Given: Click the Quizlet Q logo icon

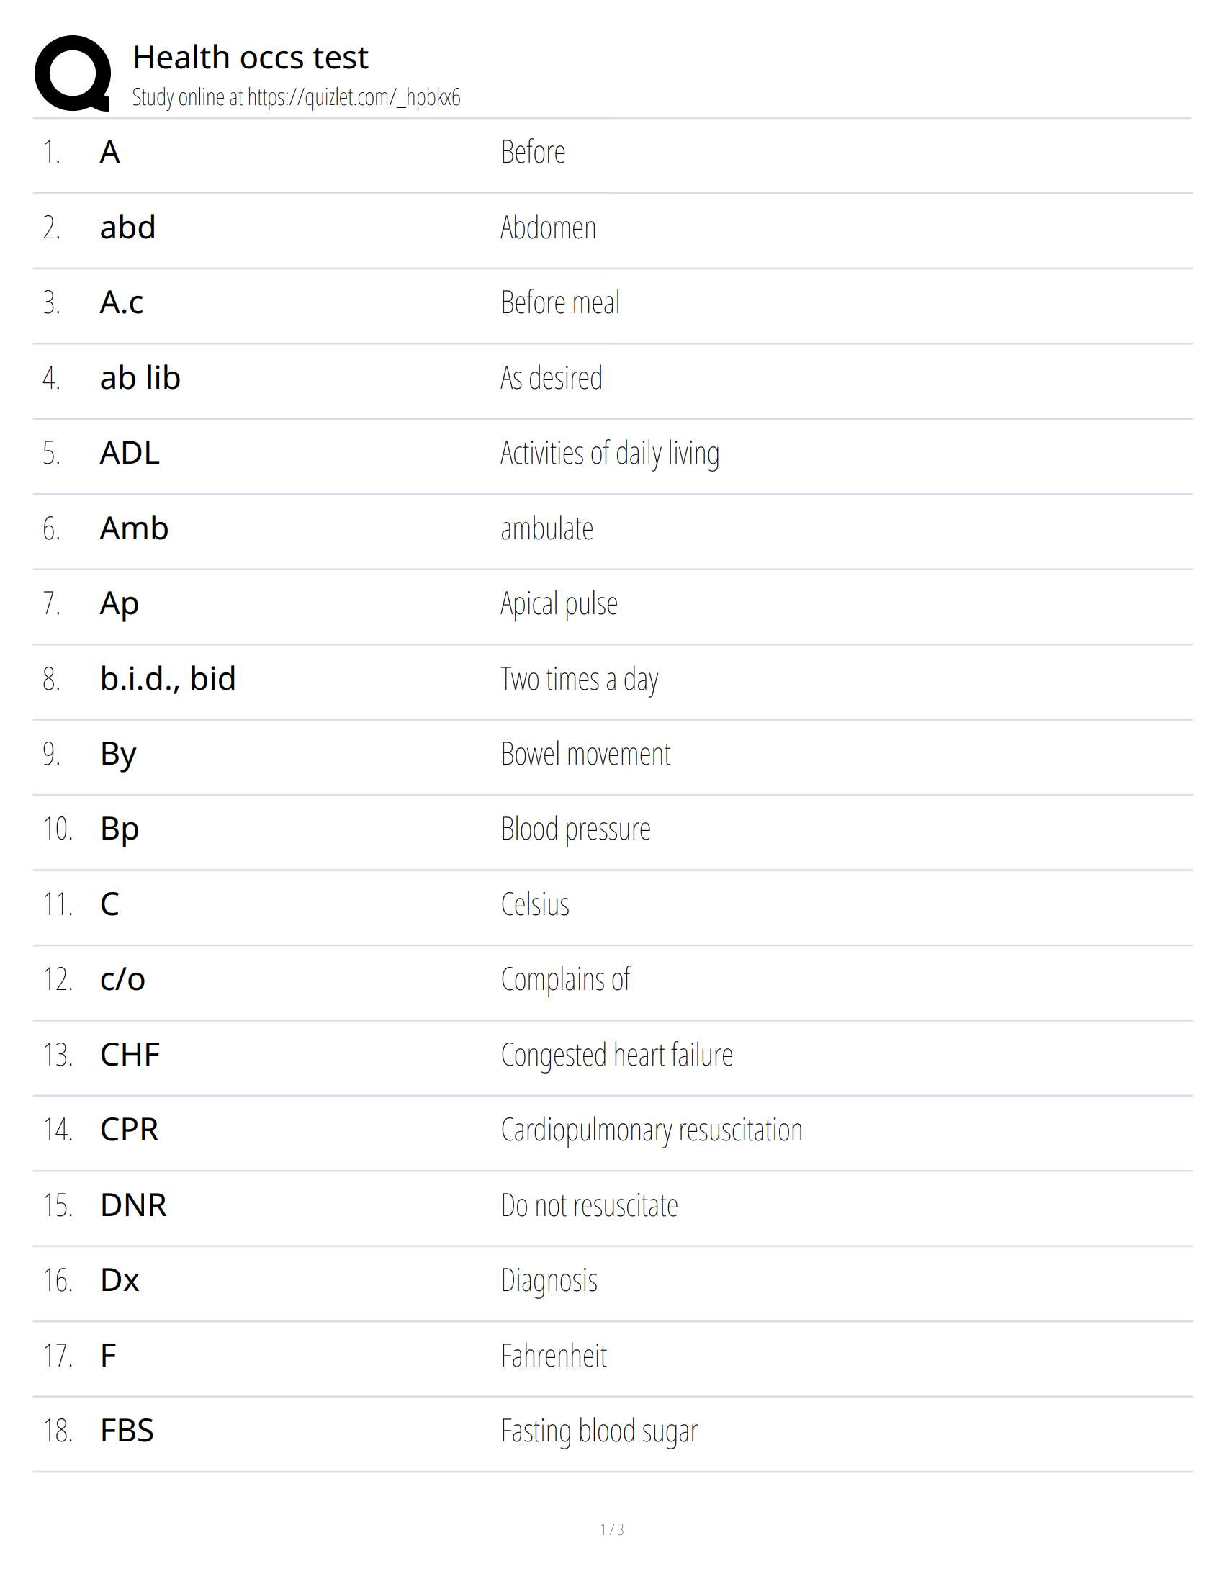Looking at the screenshot, I should point(72,73).
